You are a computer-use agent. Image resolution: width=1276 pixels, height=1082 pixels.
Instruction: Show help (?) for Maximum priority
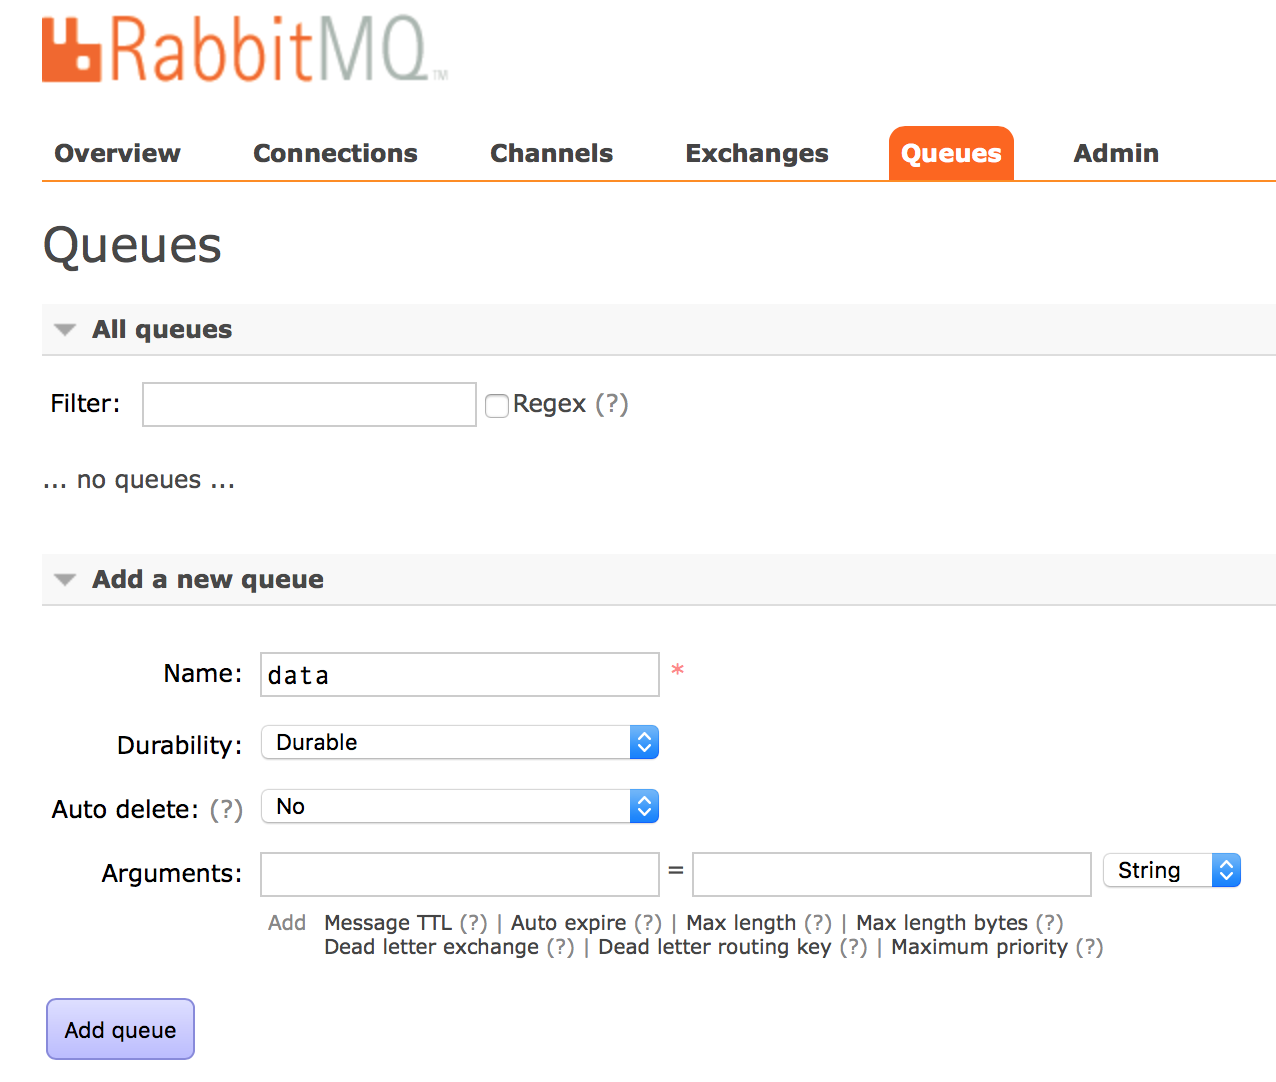1090,947
